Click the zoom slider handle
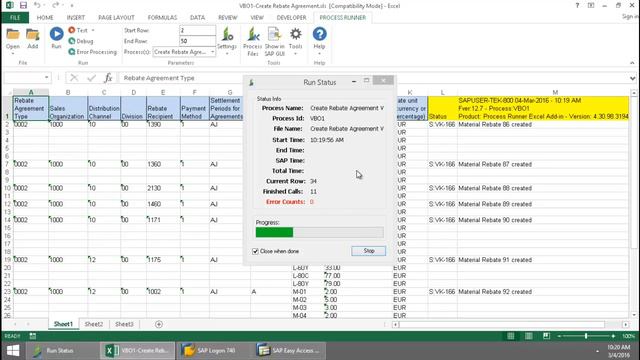Viewport: 640px width, 360px height. pyautogui.click(x=586, y=336)
